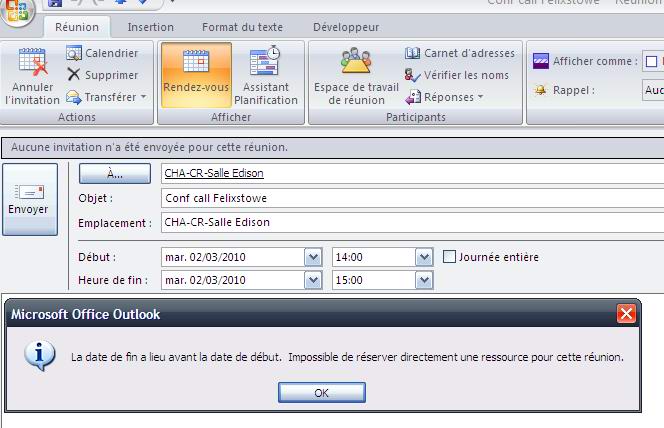Screen dimensions: 664x428
Task: Open the Début date dropdown
Action: pos(313,257)
